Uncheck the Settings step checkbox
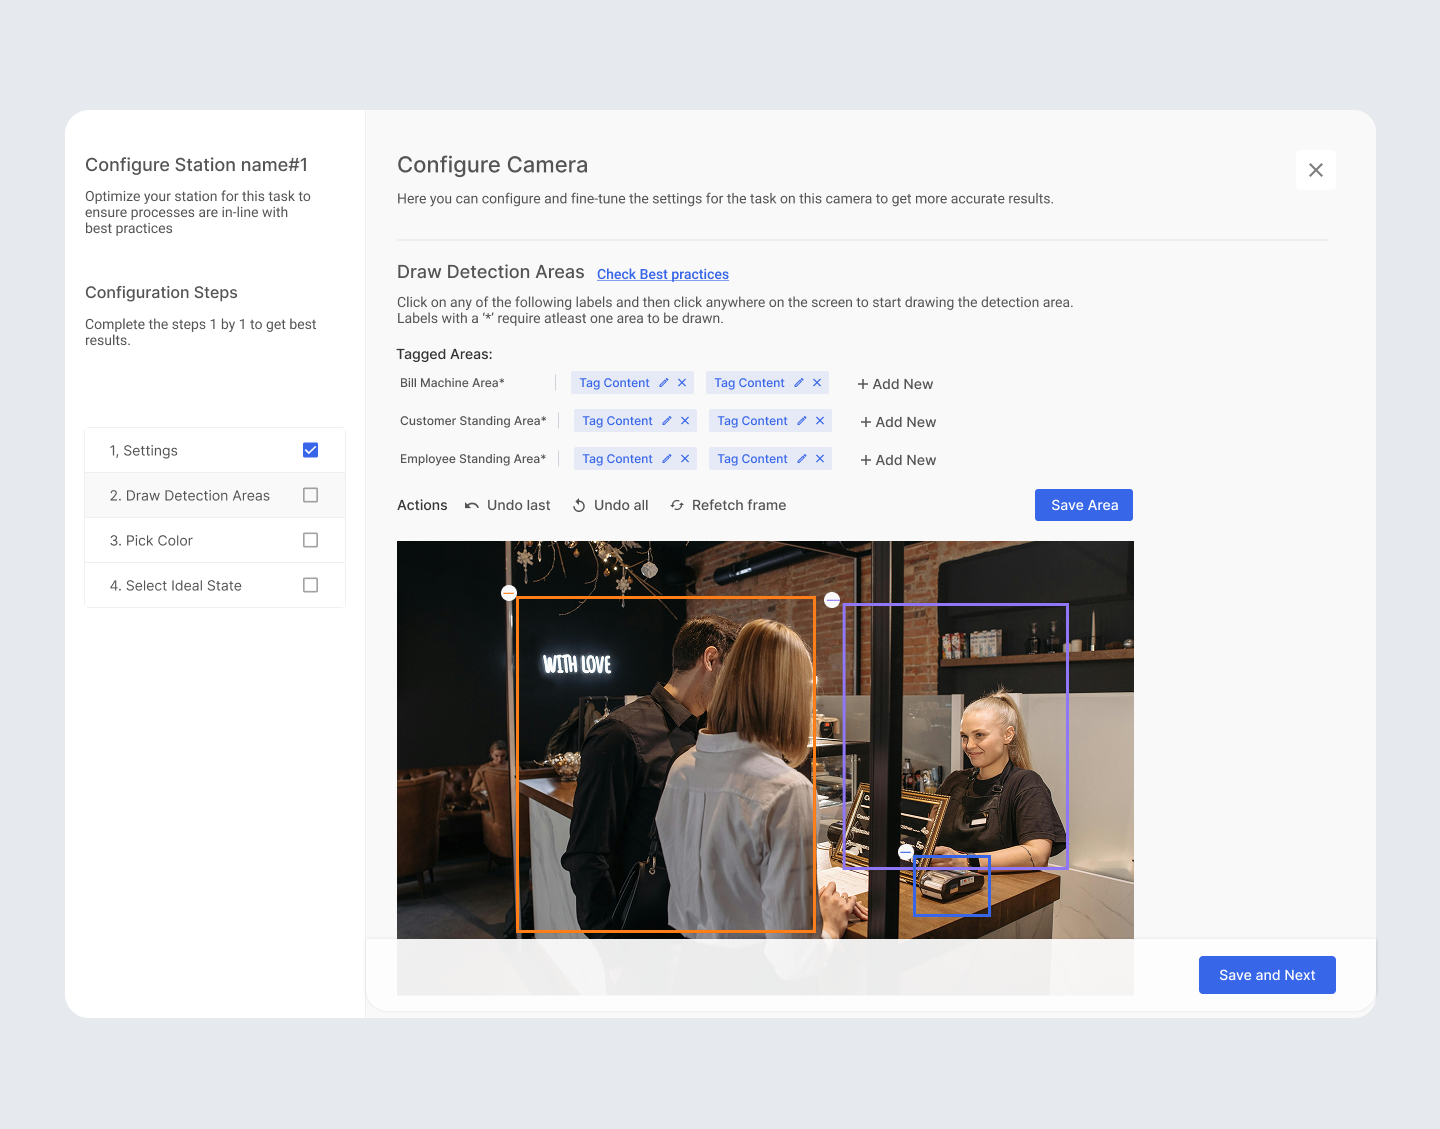Image resolution: width=1440 pixels, height=1129 pixels. click(310, 450)
